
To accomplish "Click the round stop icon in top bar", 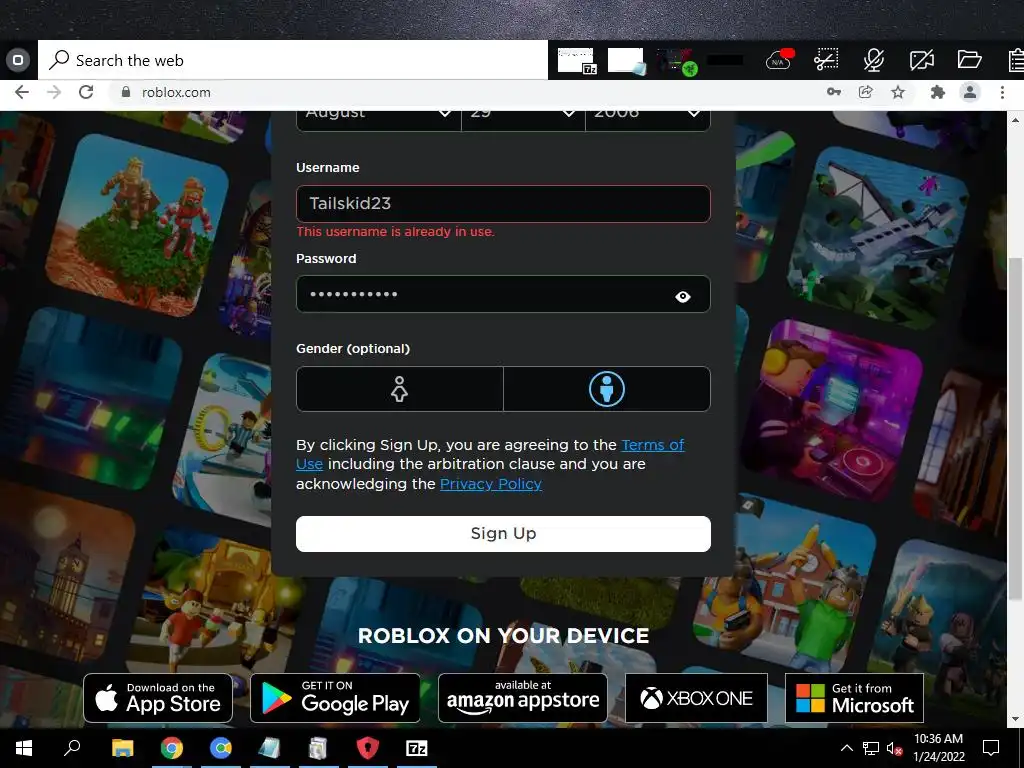I will (18, 60).
